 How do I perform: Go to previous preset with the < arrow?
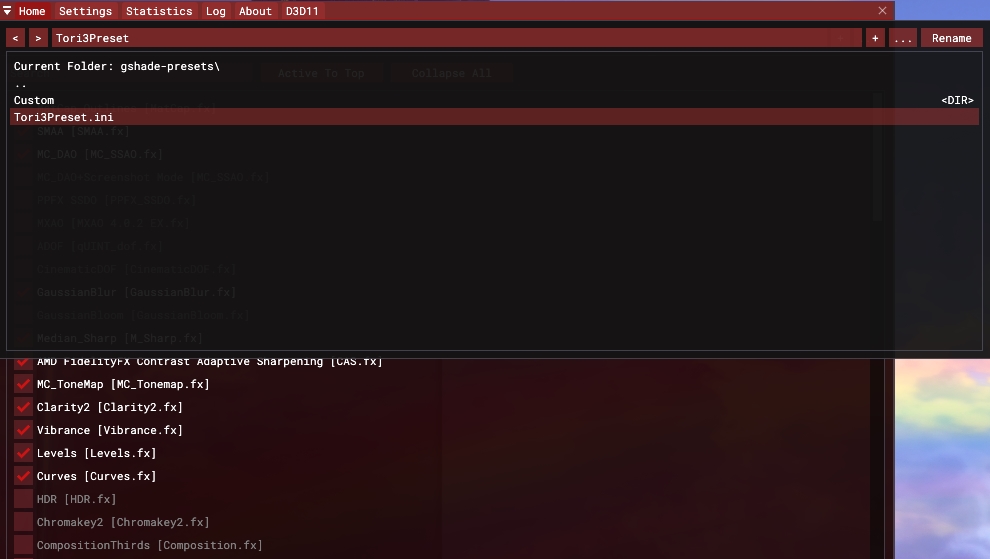click(x=15, y=38)
